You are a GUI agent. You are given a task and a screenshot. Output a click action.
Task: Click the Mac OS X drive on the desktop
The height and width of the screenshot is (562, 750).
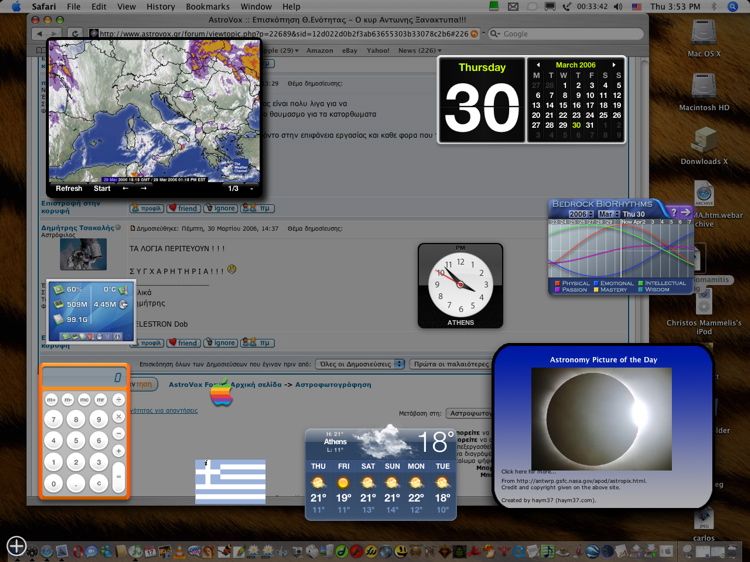[x=704, y=38]
